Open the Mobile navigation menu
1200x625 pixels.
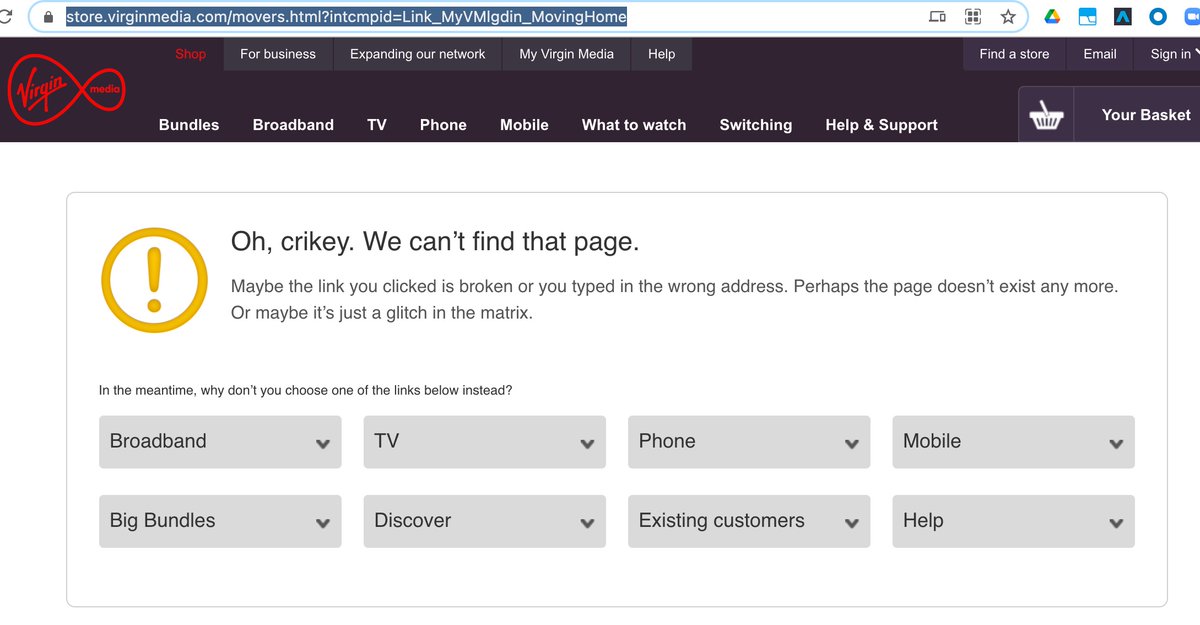pos(524,125)
